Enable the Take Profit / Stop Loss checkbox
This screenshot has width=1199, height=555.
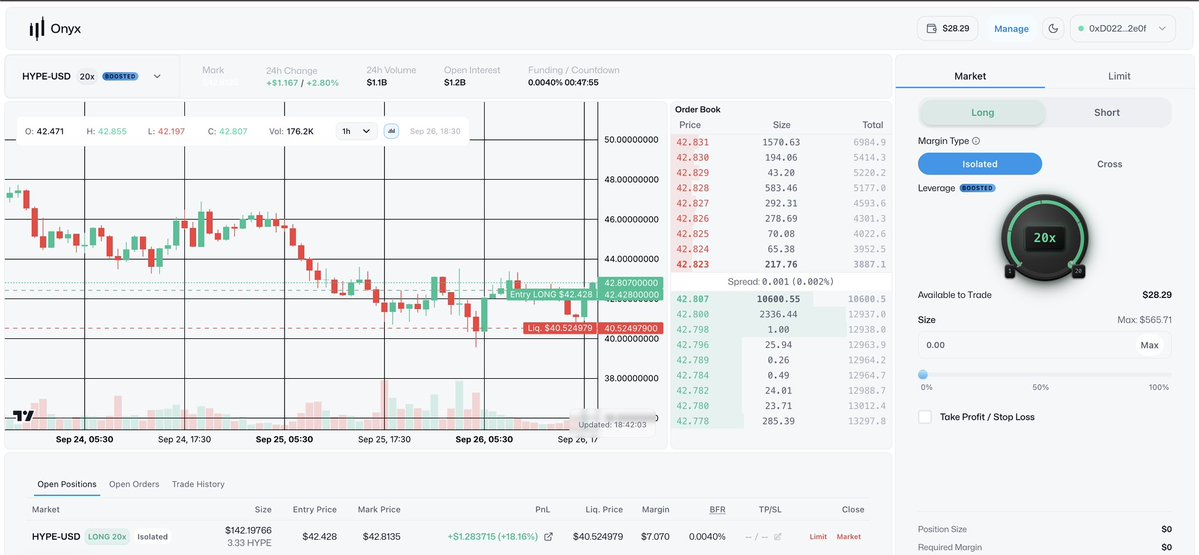point(925,417)
